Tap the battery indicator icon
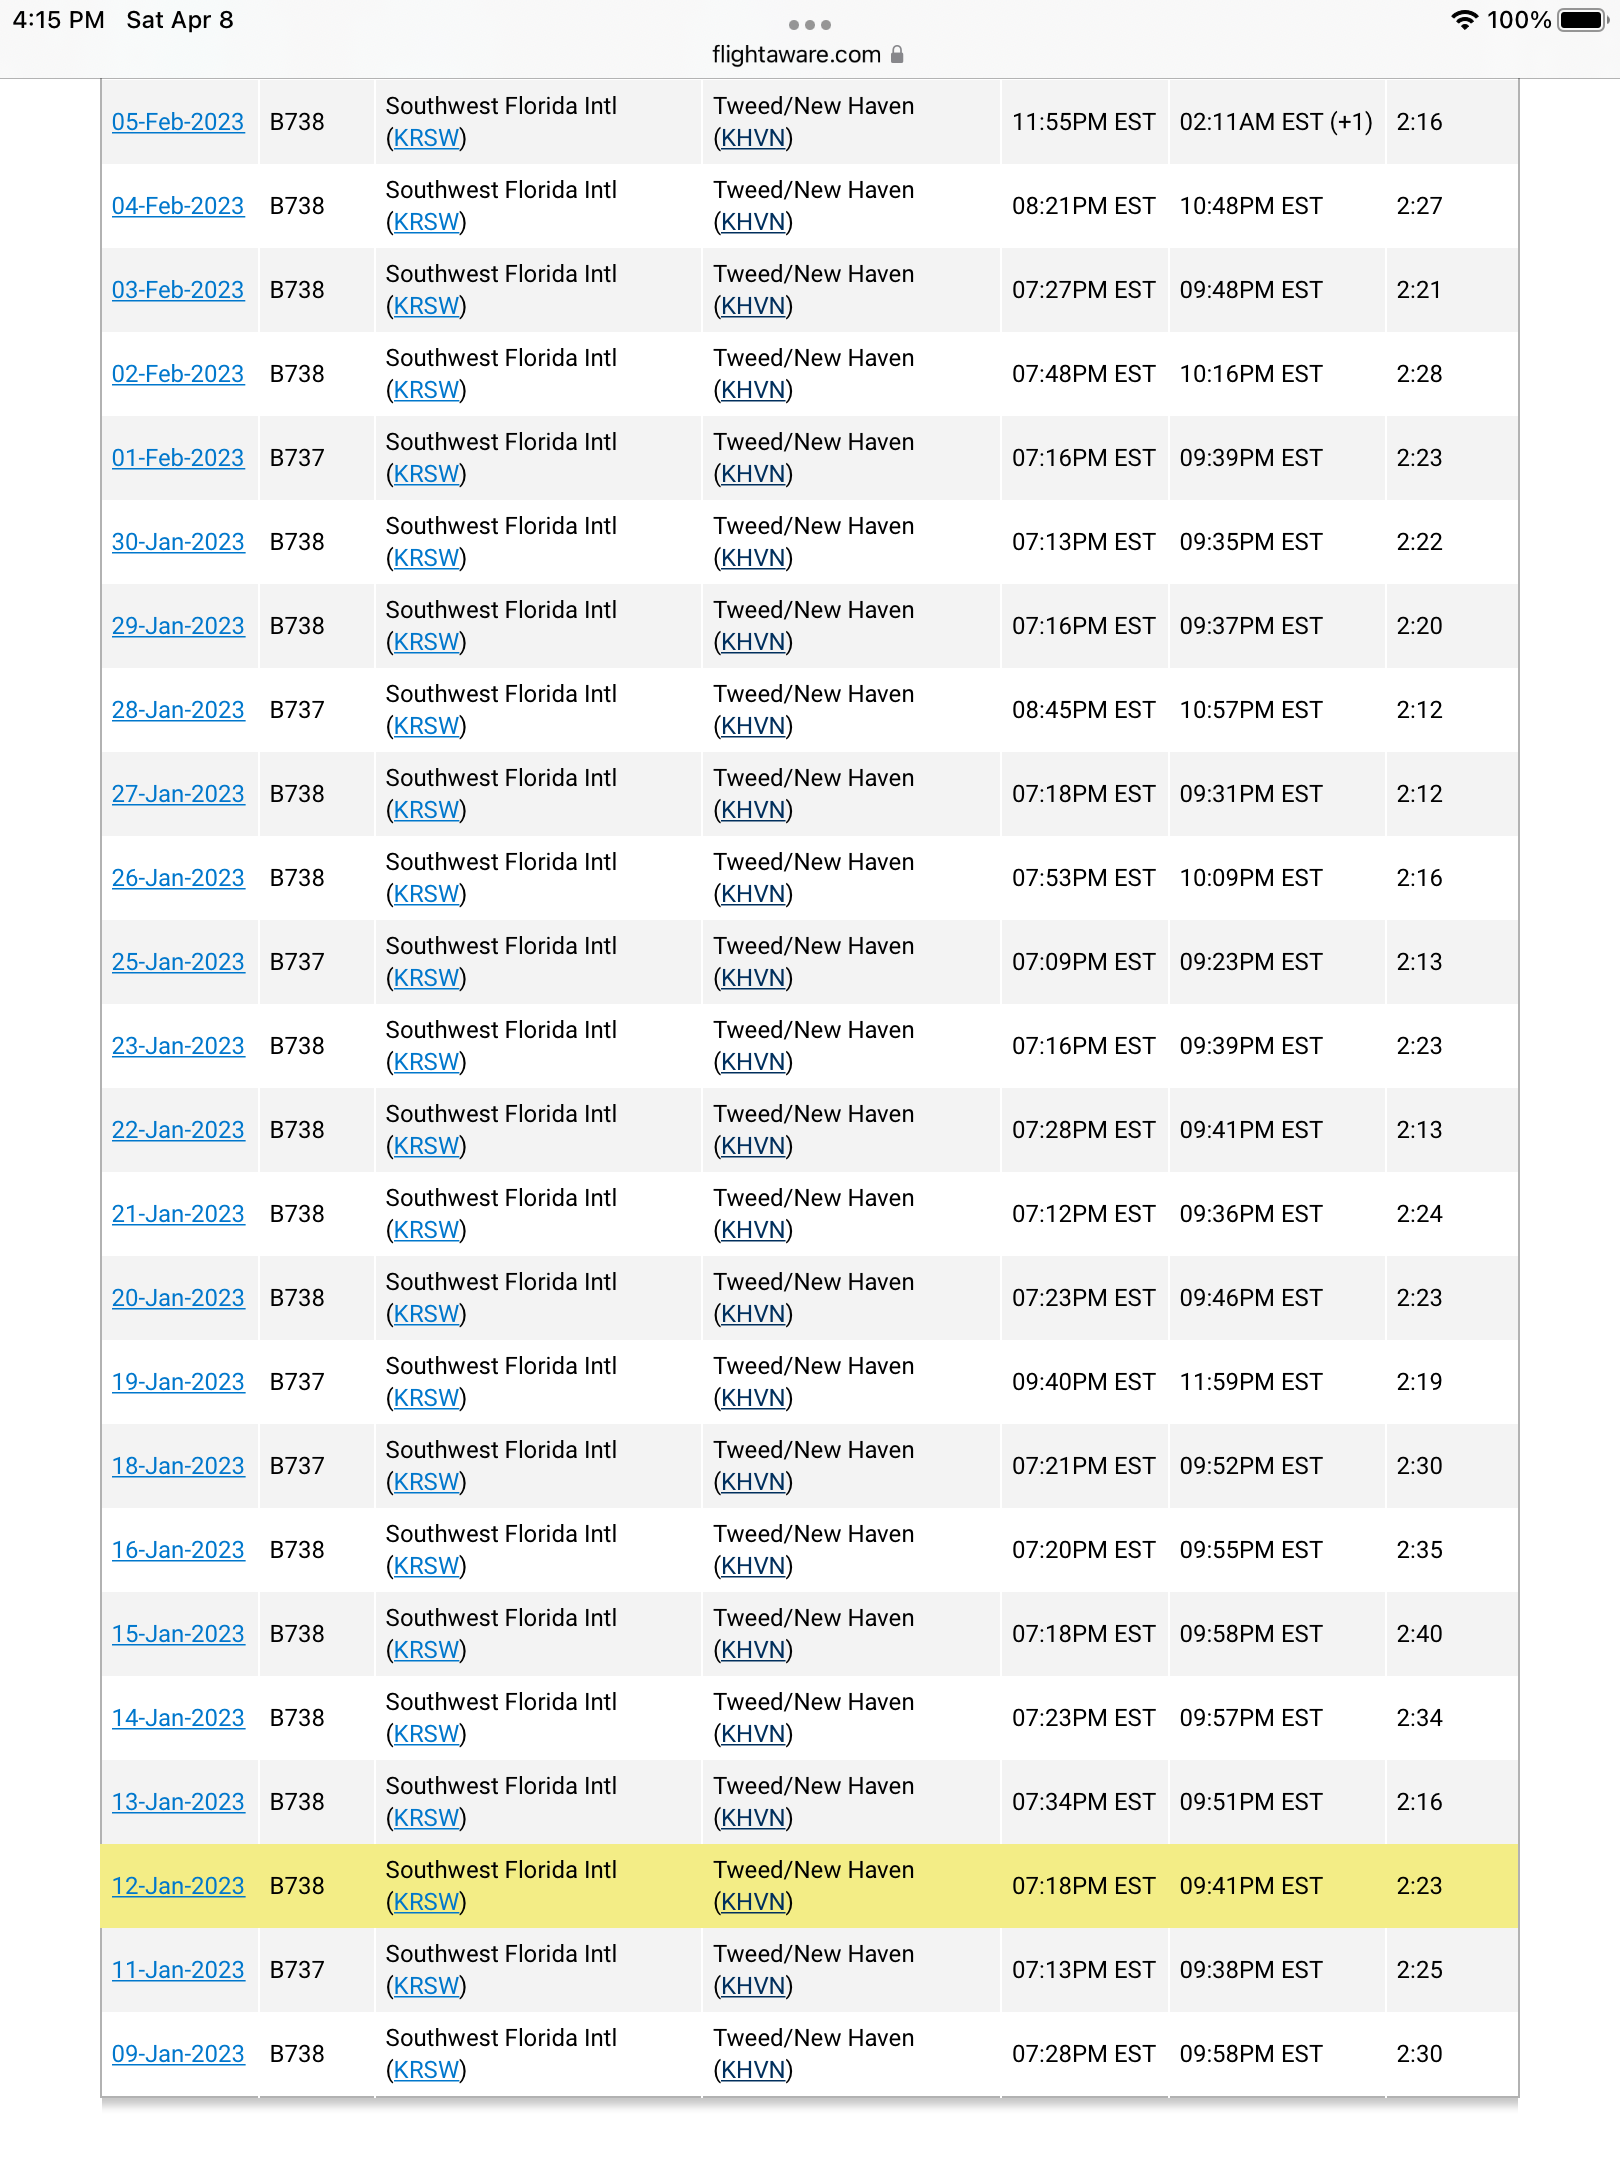Viewport: 1620px width, 2160px height. coord(1582,20)
